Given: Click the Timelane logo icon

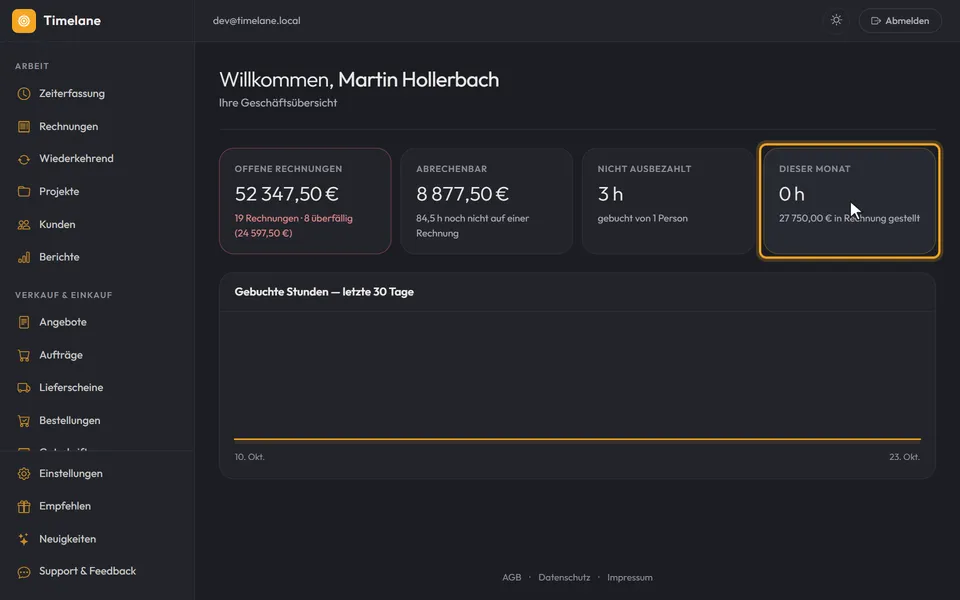Looking at the screenshot, I should (24, 21).
